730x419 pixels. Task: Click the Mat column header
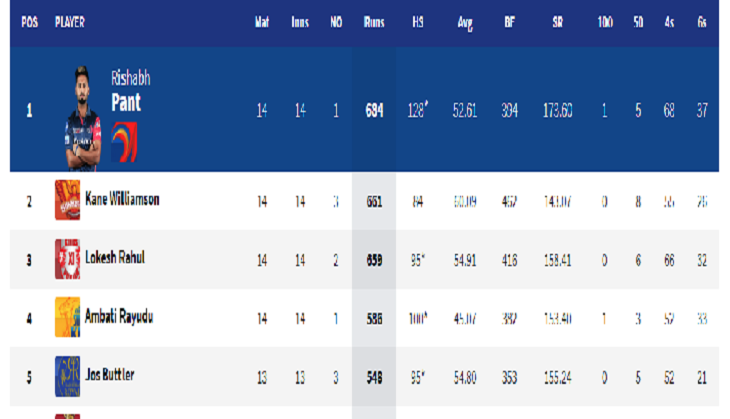pyautogui.click(x=262, y=22)
